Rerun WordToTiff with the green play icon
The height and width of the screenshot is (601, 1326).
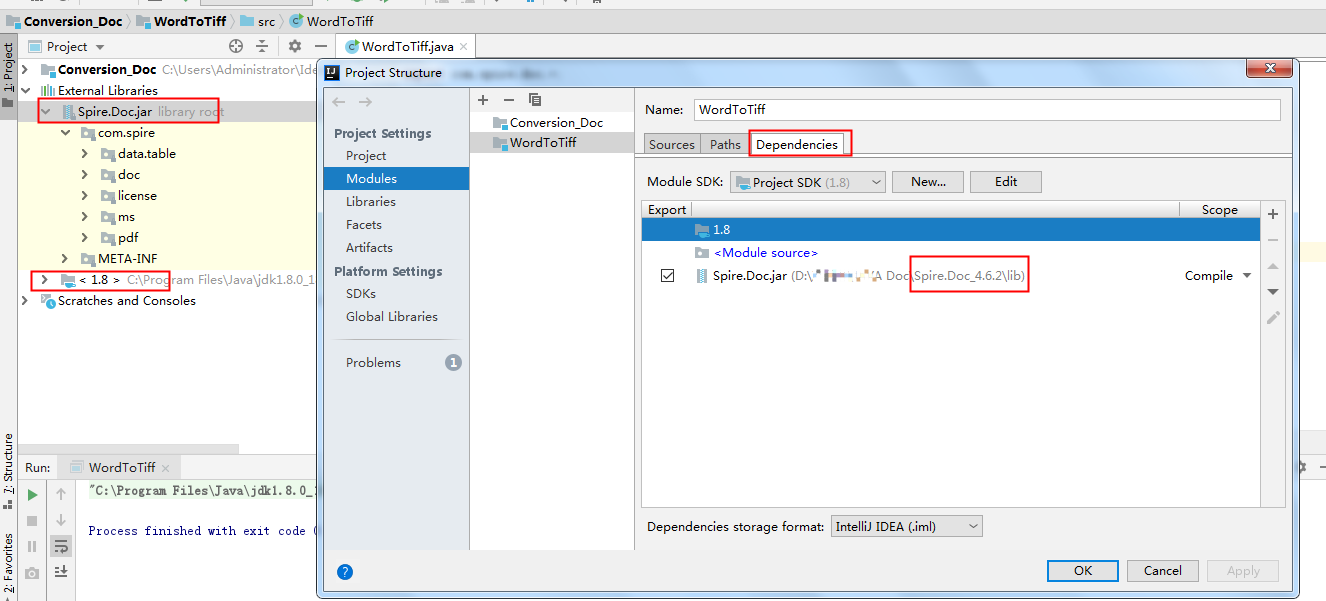pyautogui.click(x=32, y=494)
